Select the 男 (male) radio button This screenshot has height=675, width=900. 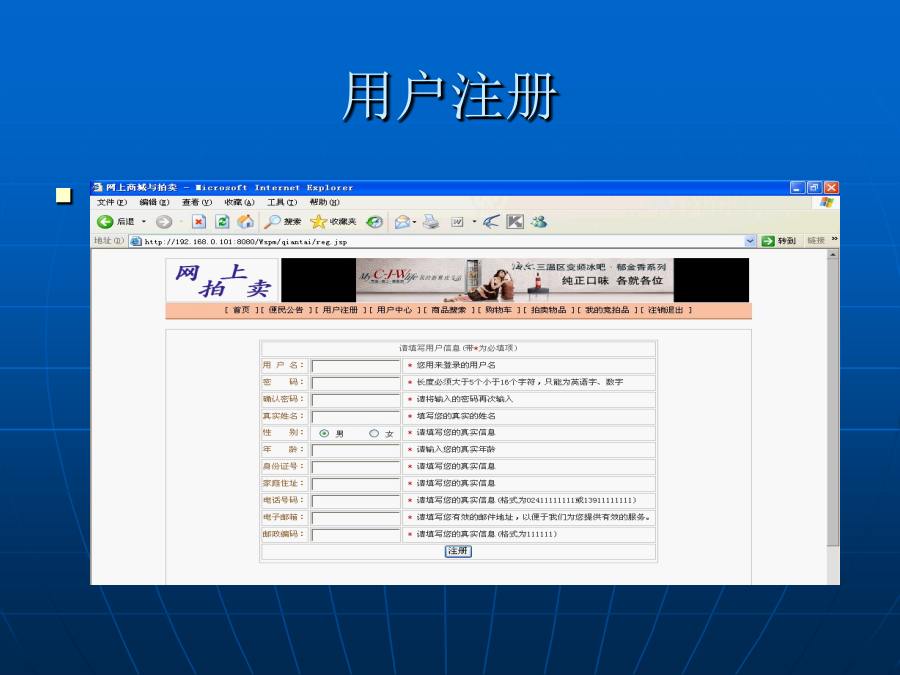[324, 433]
